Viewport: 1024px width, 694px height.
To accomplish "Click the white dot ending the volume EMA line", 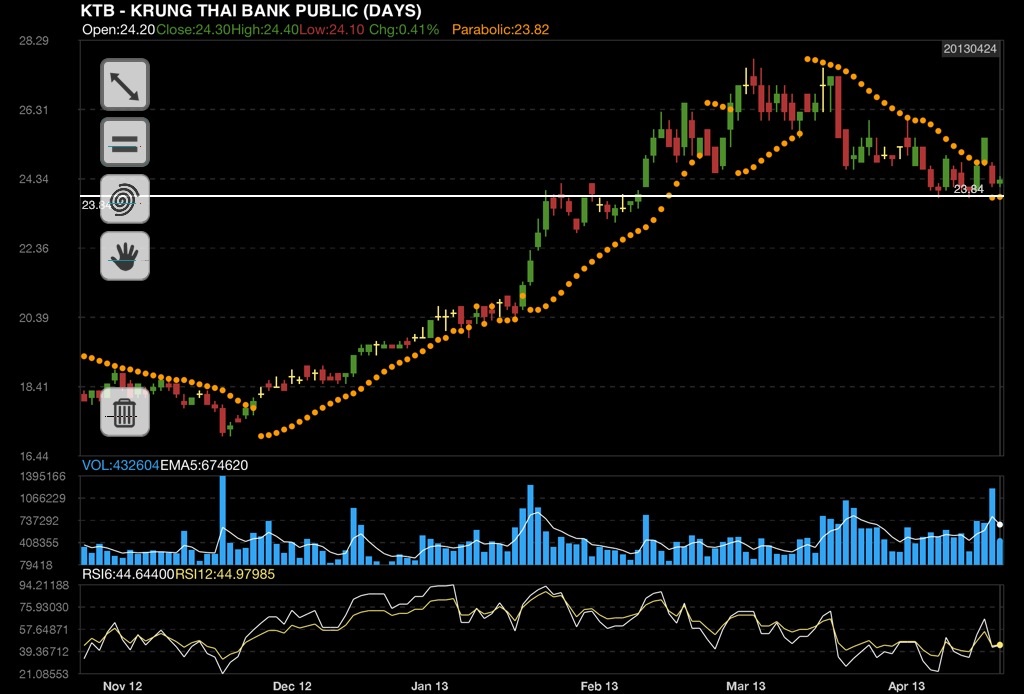I will (x=1000, y=524).
